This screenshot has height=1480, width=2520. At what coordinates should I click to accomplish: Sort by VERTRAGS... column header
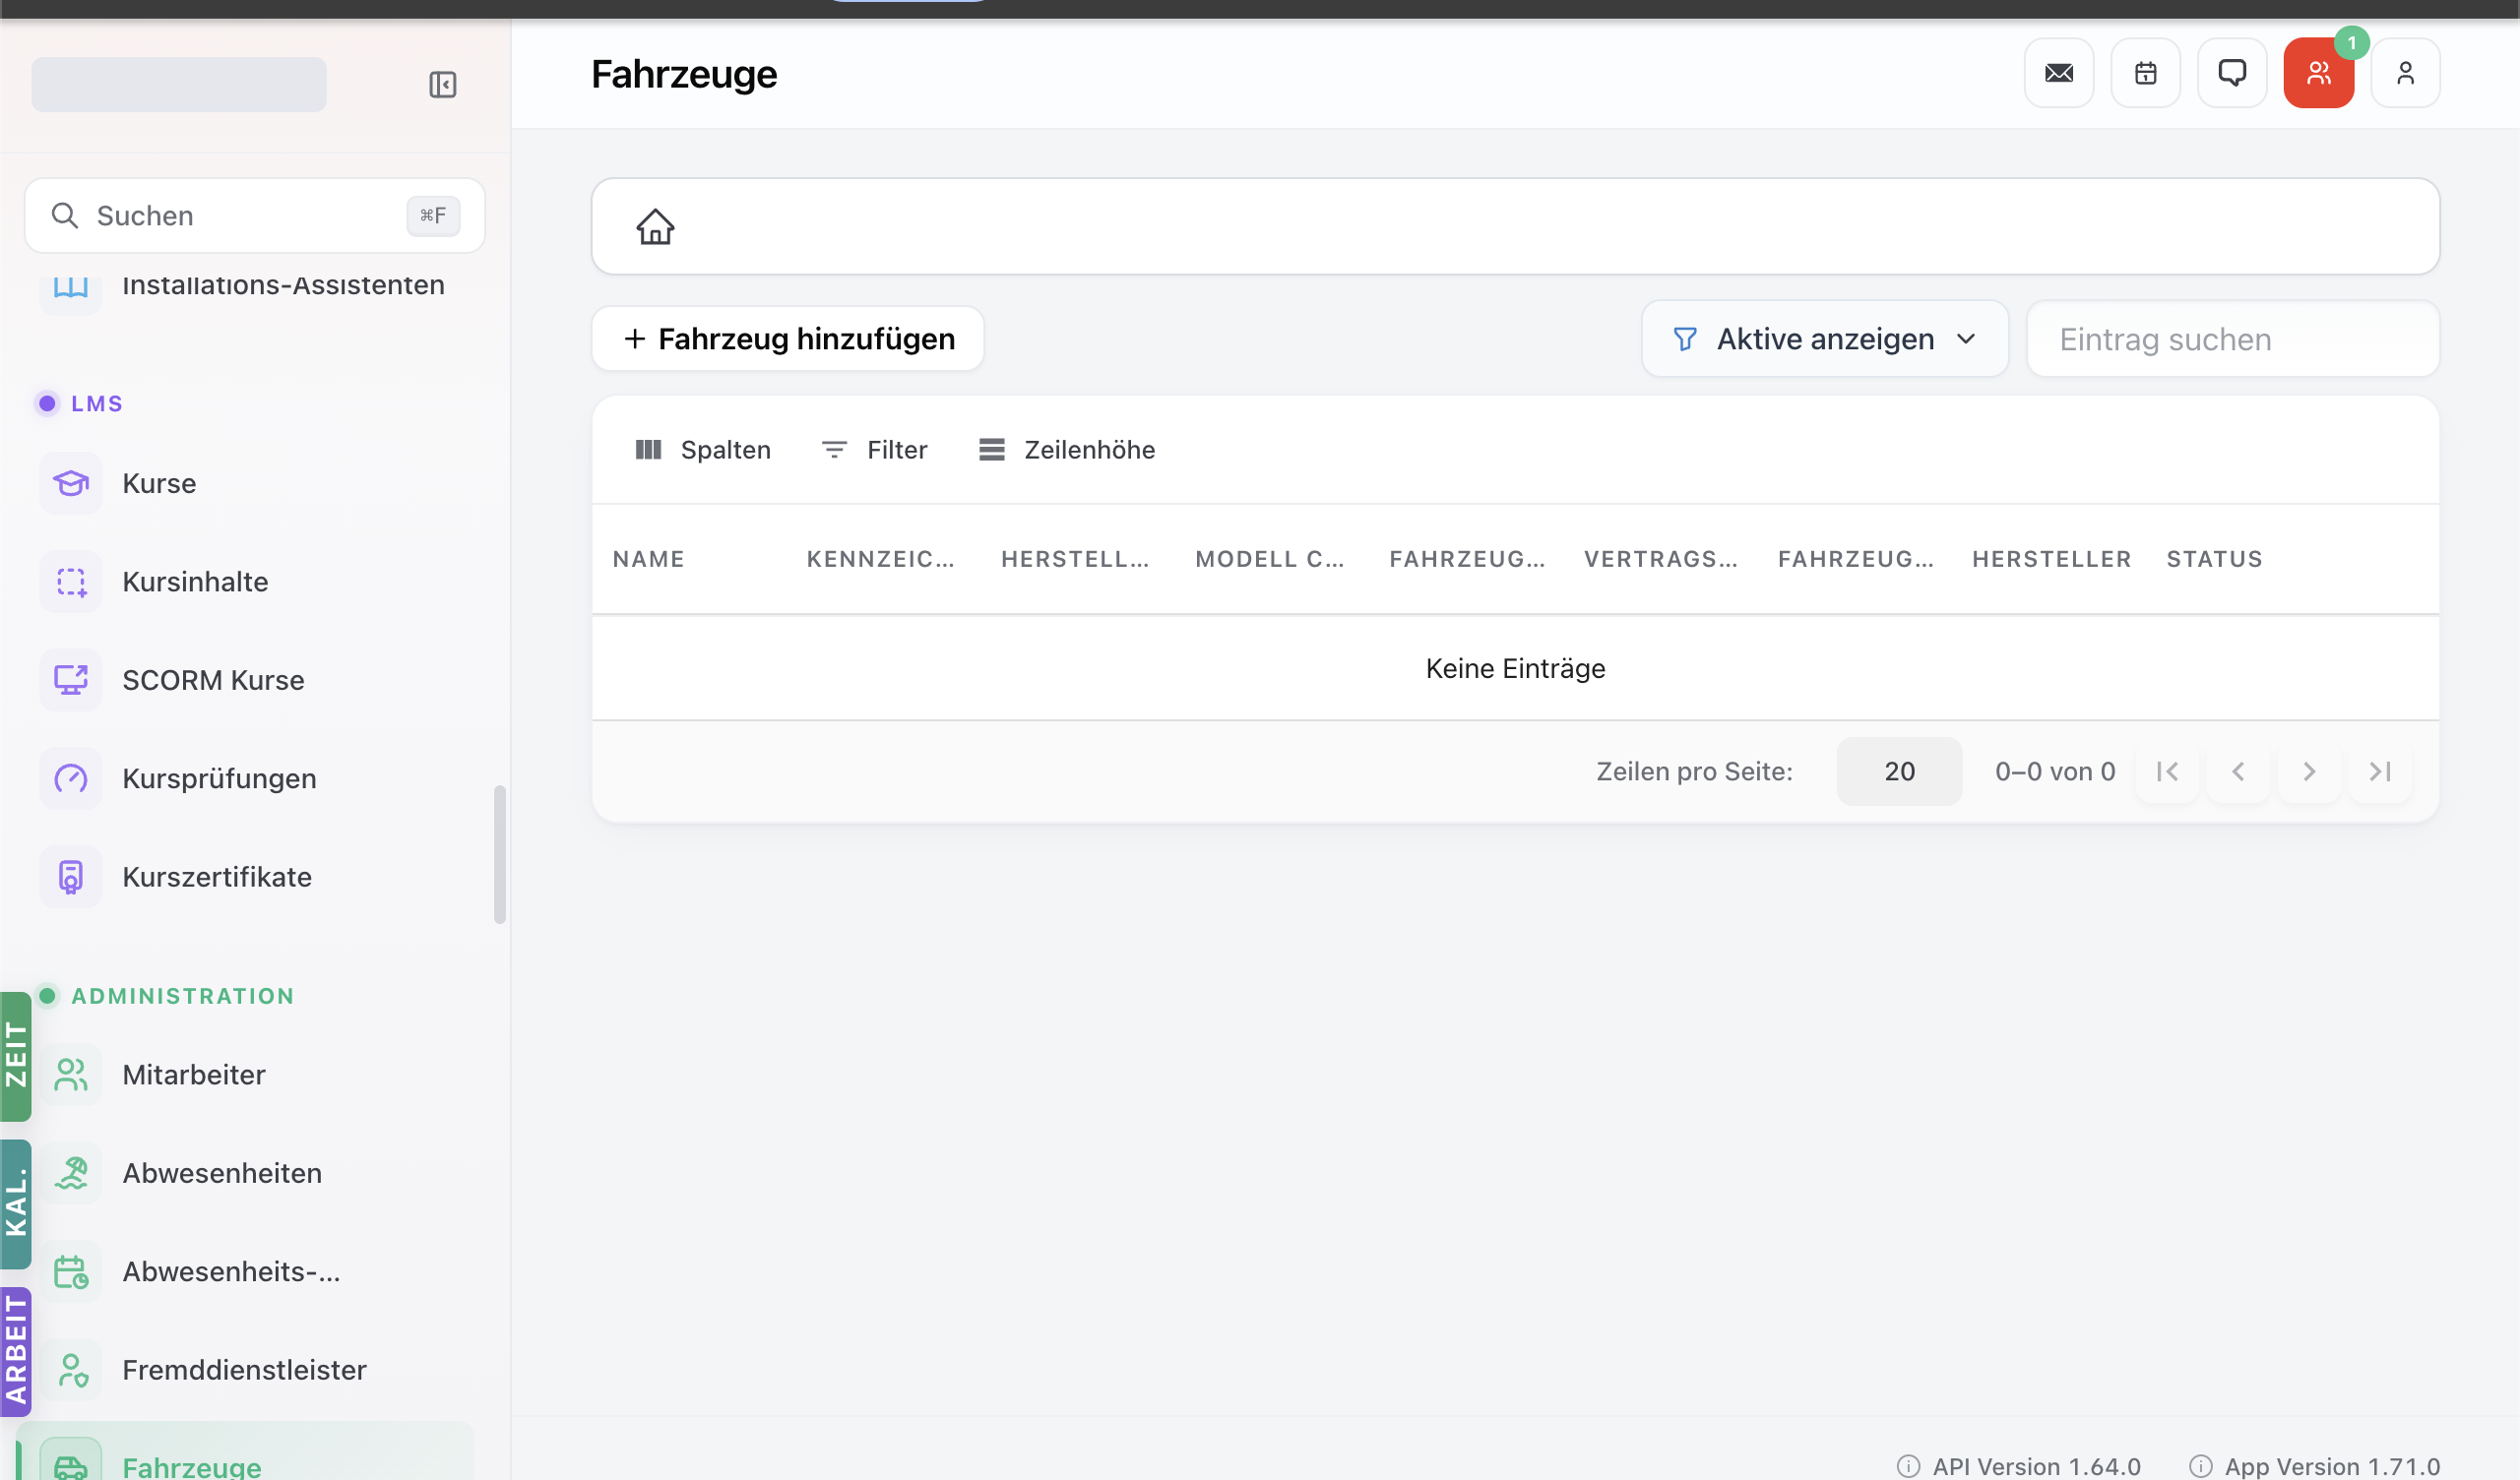(x=1660, y=559)
